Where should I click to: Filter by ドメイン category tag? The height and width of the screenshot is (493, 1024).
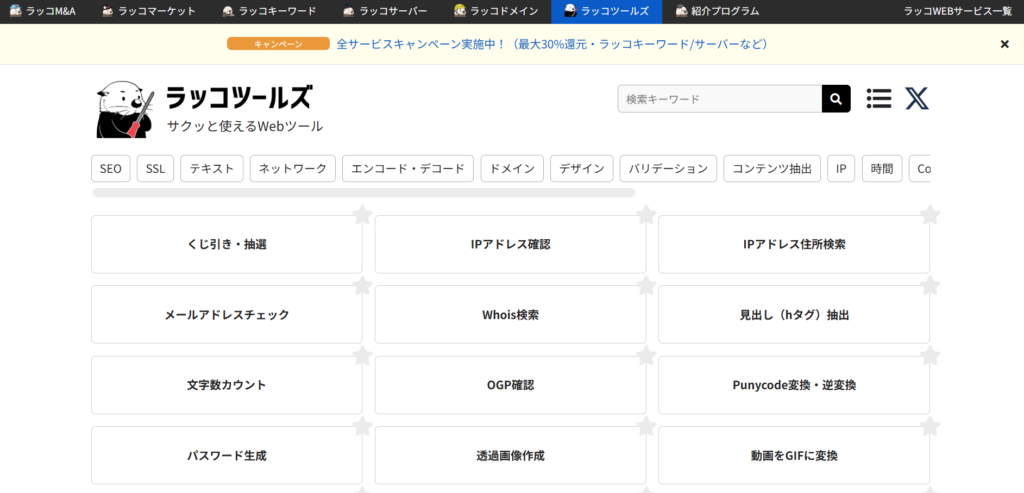point(512,168)
